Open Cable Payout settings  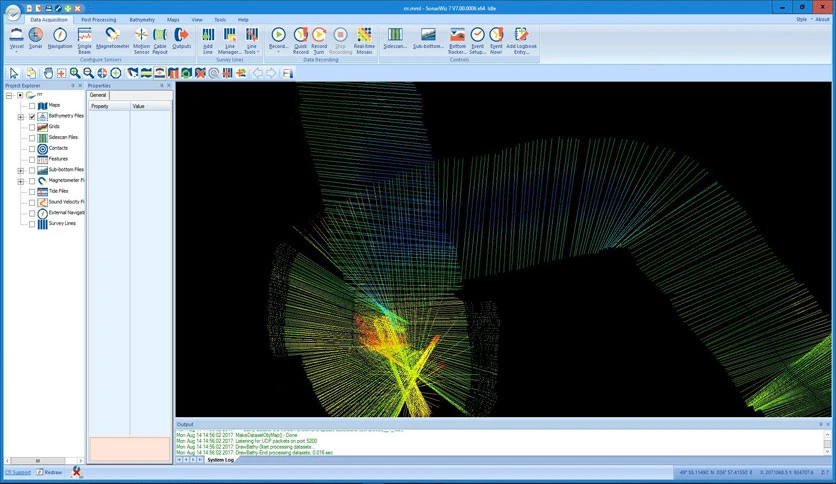tap(160, 41)
